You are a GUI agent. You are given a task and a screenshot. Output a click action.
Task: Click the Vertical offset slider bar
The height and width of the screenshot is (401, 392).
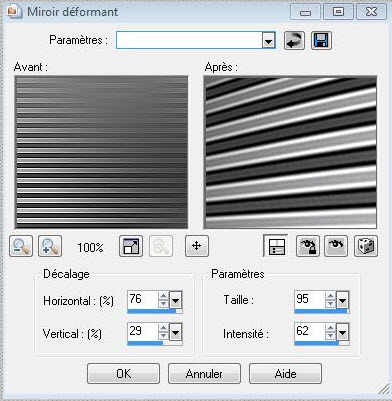[155, 343]
